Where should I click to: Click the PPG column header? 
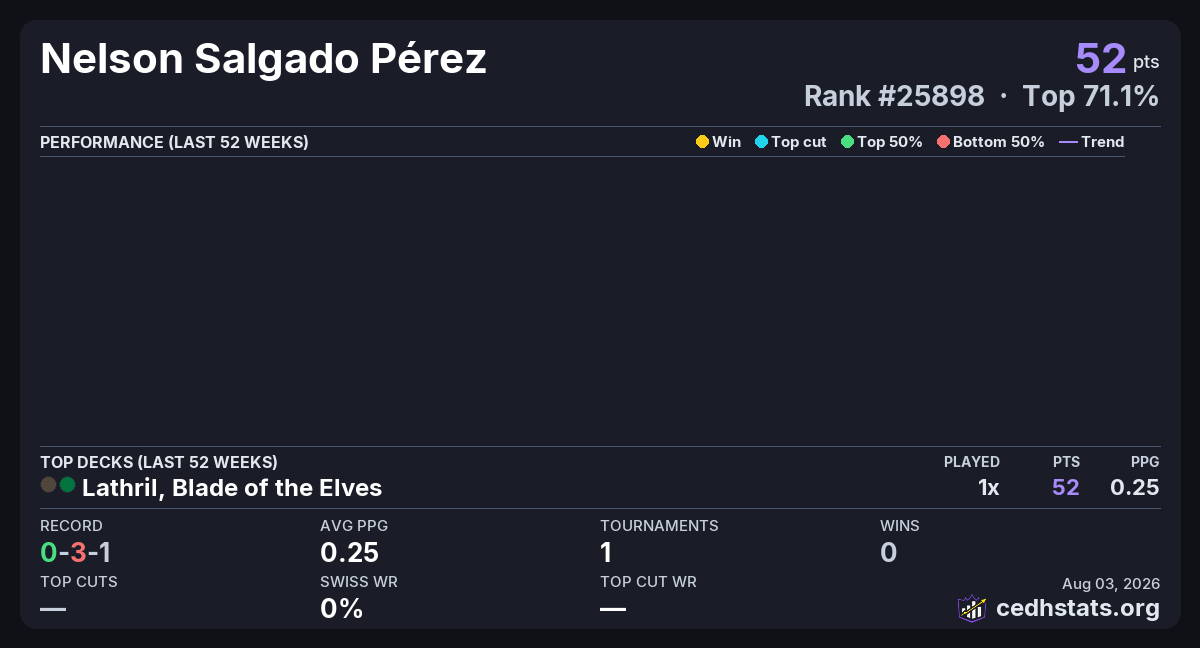tap(1145, 462)
